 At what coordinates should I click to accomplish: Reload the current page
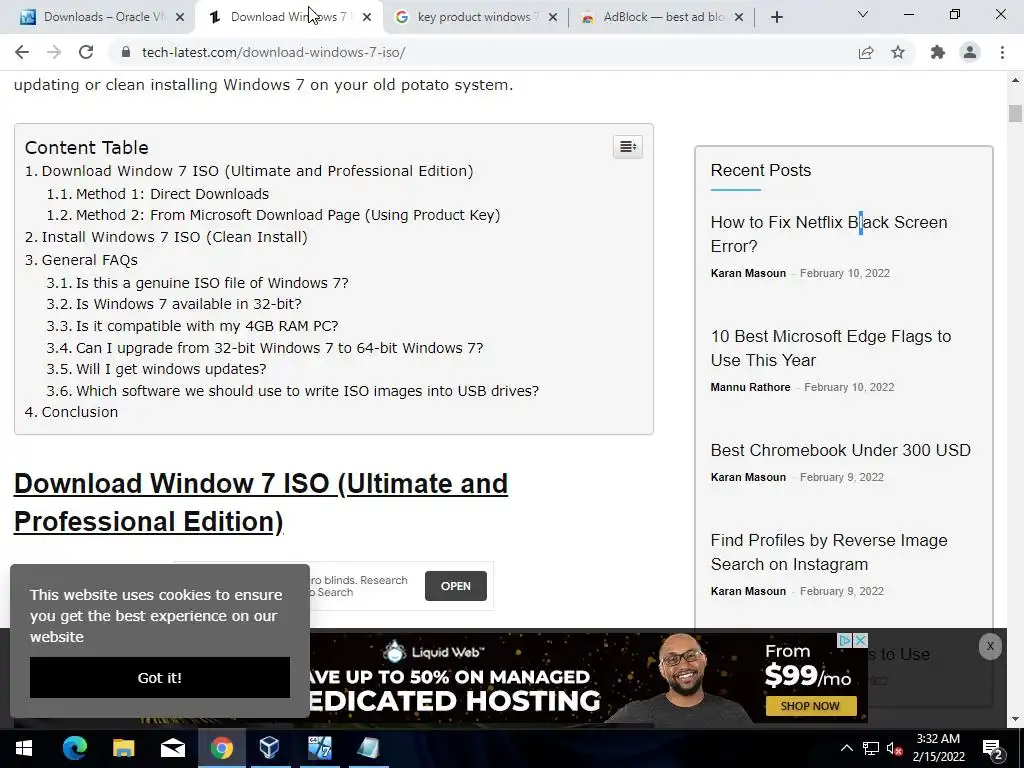(86, 52)
